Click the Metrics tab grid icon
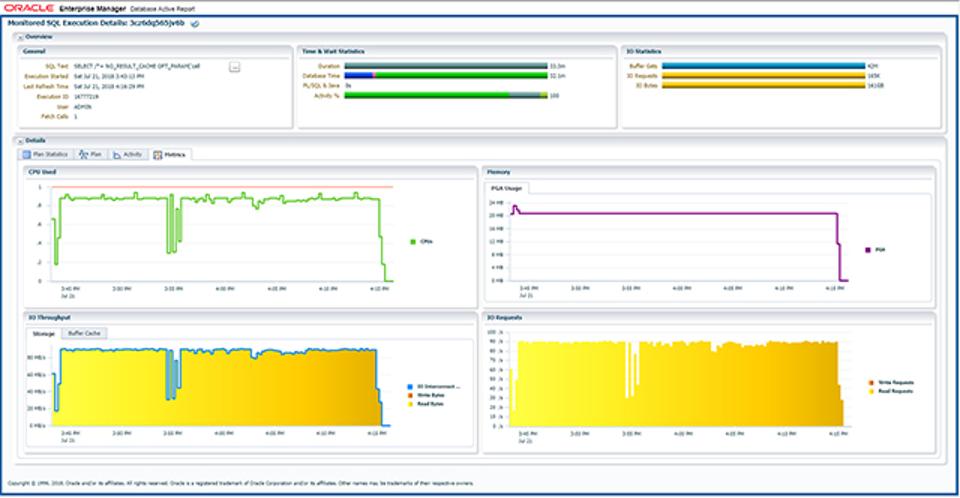 coord(158,155)
